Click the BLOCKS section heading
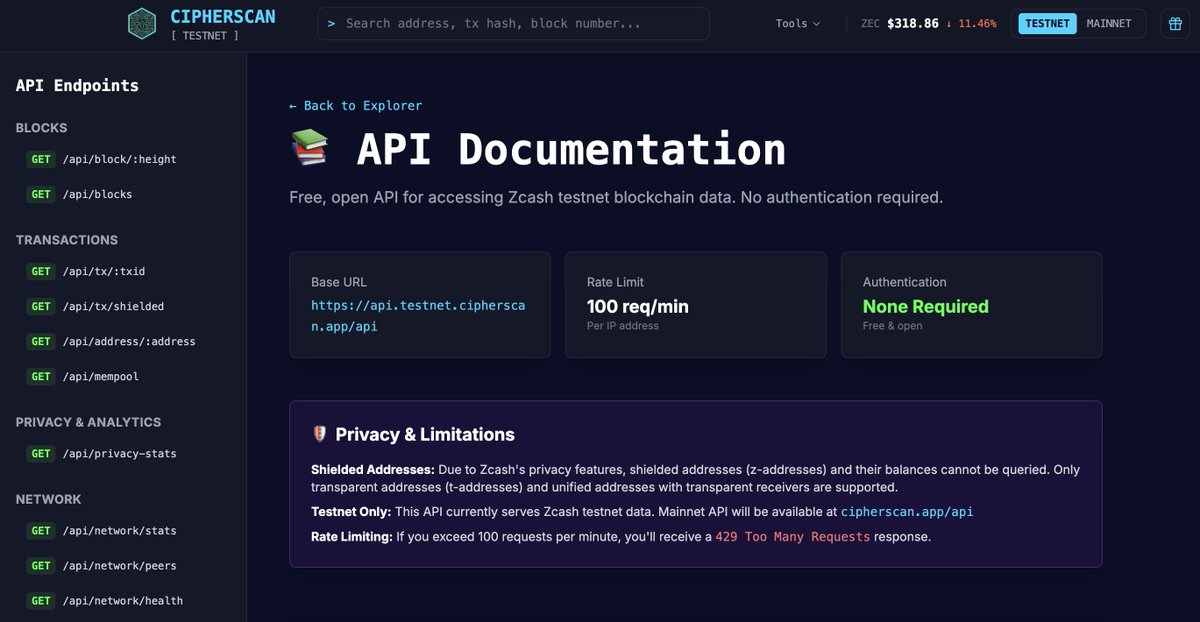Screen dimensions: 1200x622 (42, 128)
